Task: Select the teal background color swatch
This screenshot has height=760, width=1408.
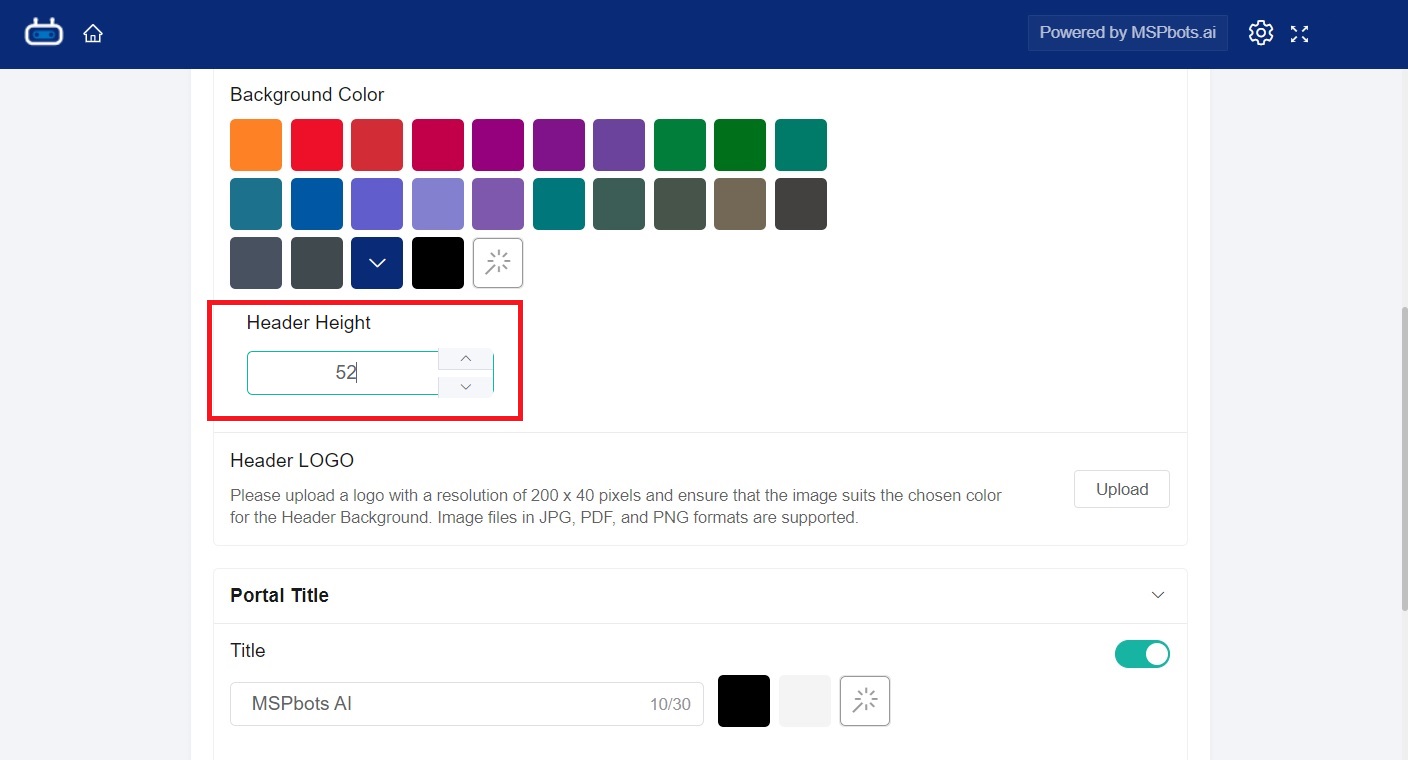Action: point(800,144)
